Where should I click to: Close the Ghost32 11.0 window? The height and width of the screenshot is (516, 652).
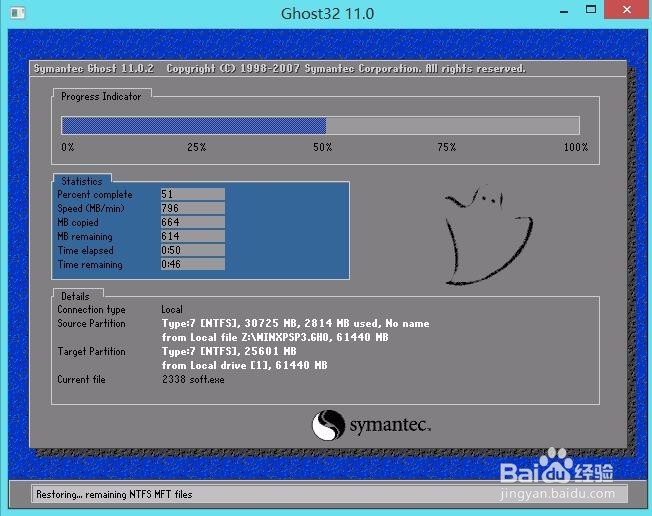click(627, 10)
